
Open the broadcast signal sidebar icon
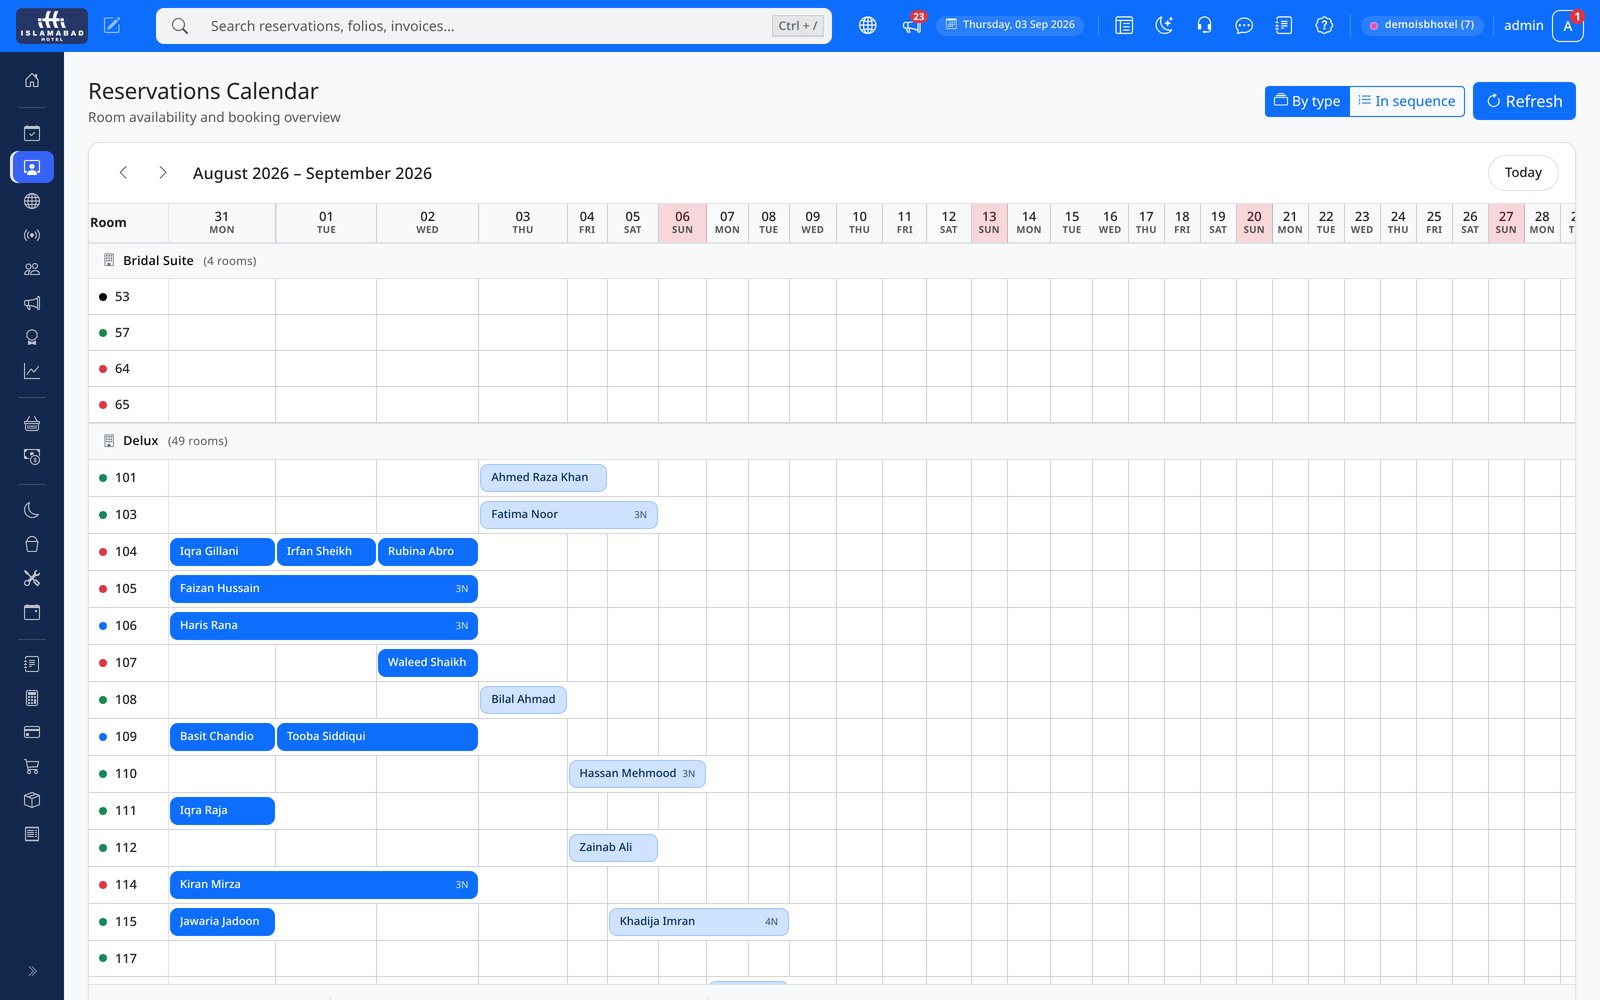(x=32, y=235)
